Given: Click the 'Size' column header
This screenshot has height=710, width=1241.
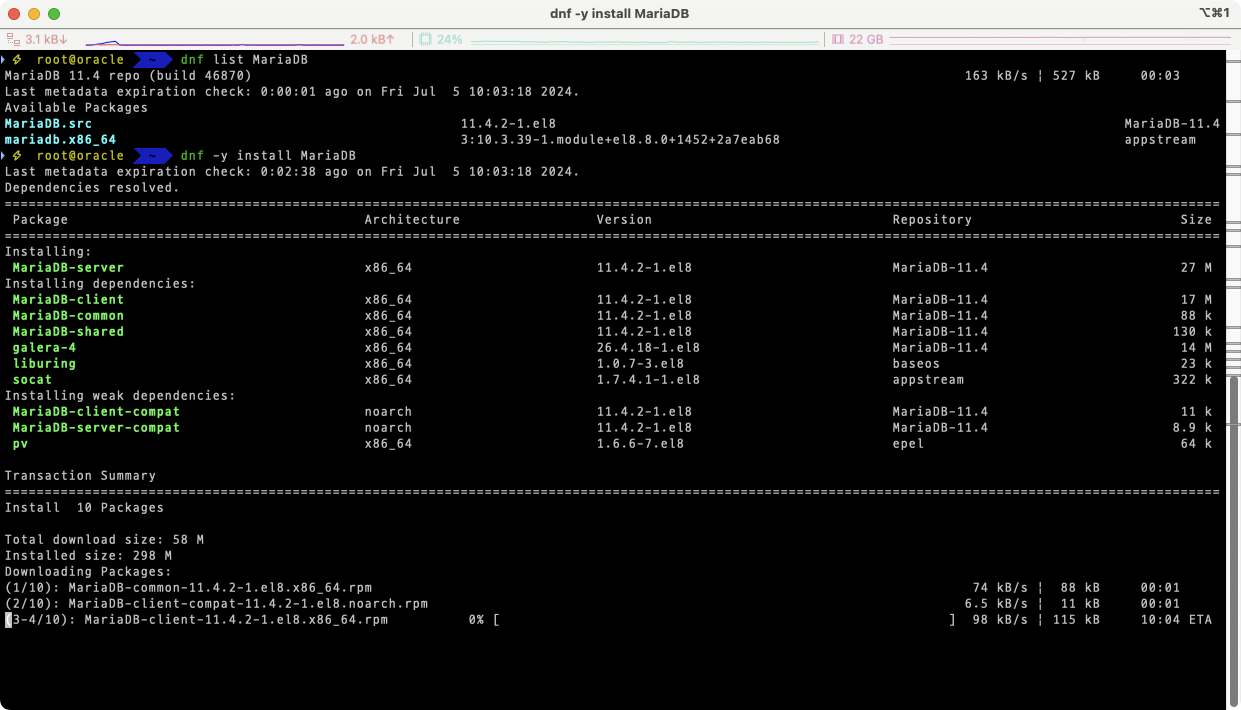Looking at the screenshot, I should [x=1196, y=220].
